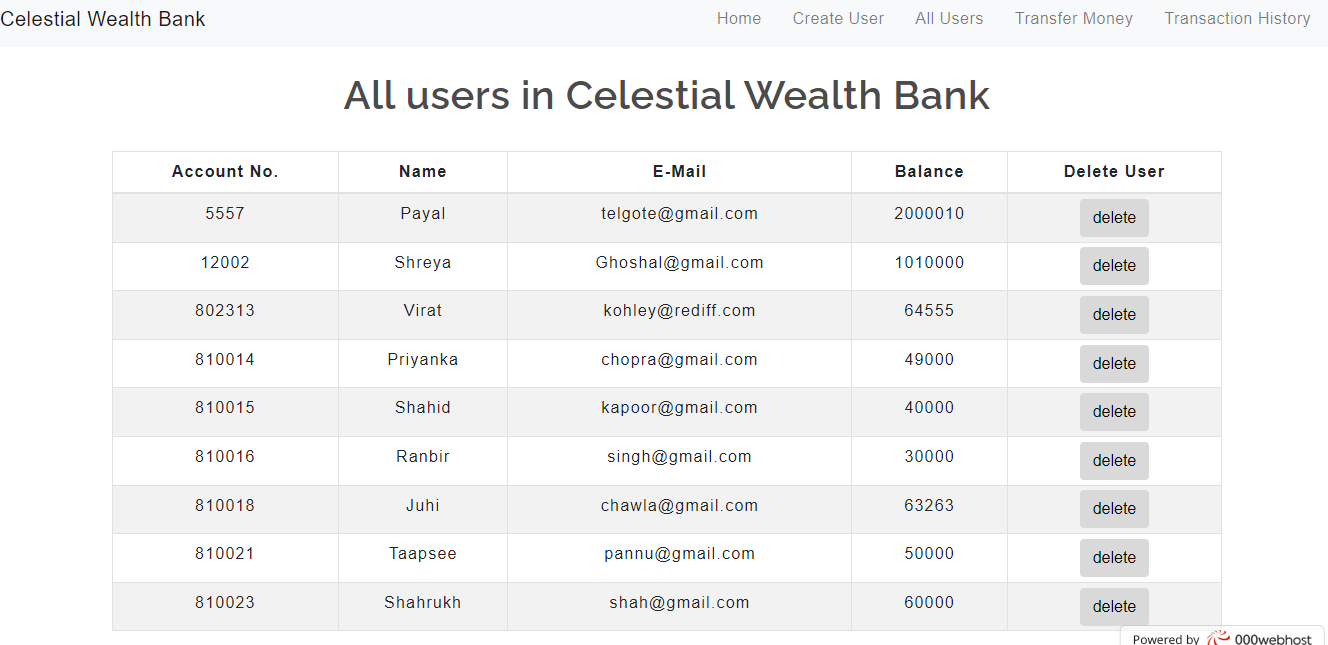Delete user Shreya

click(1114, 265)
